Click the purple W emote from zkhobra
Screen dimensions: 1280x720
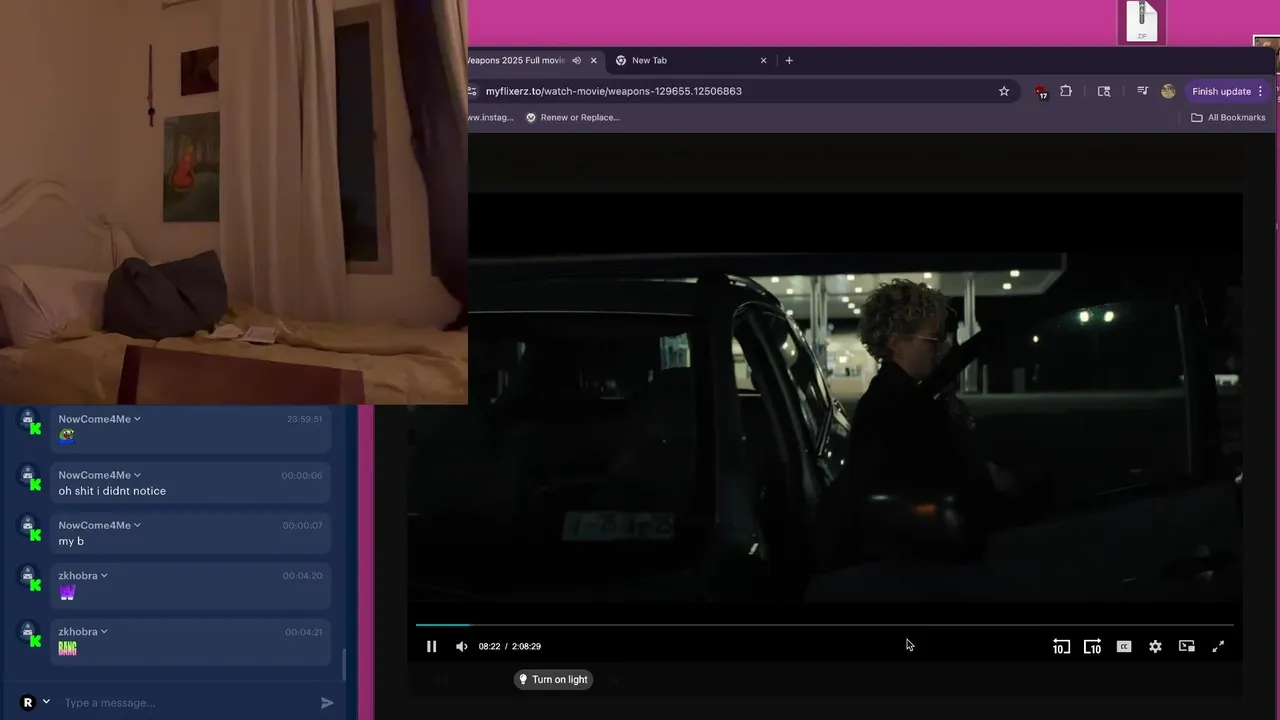coord(67,592)
